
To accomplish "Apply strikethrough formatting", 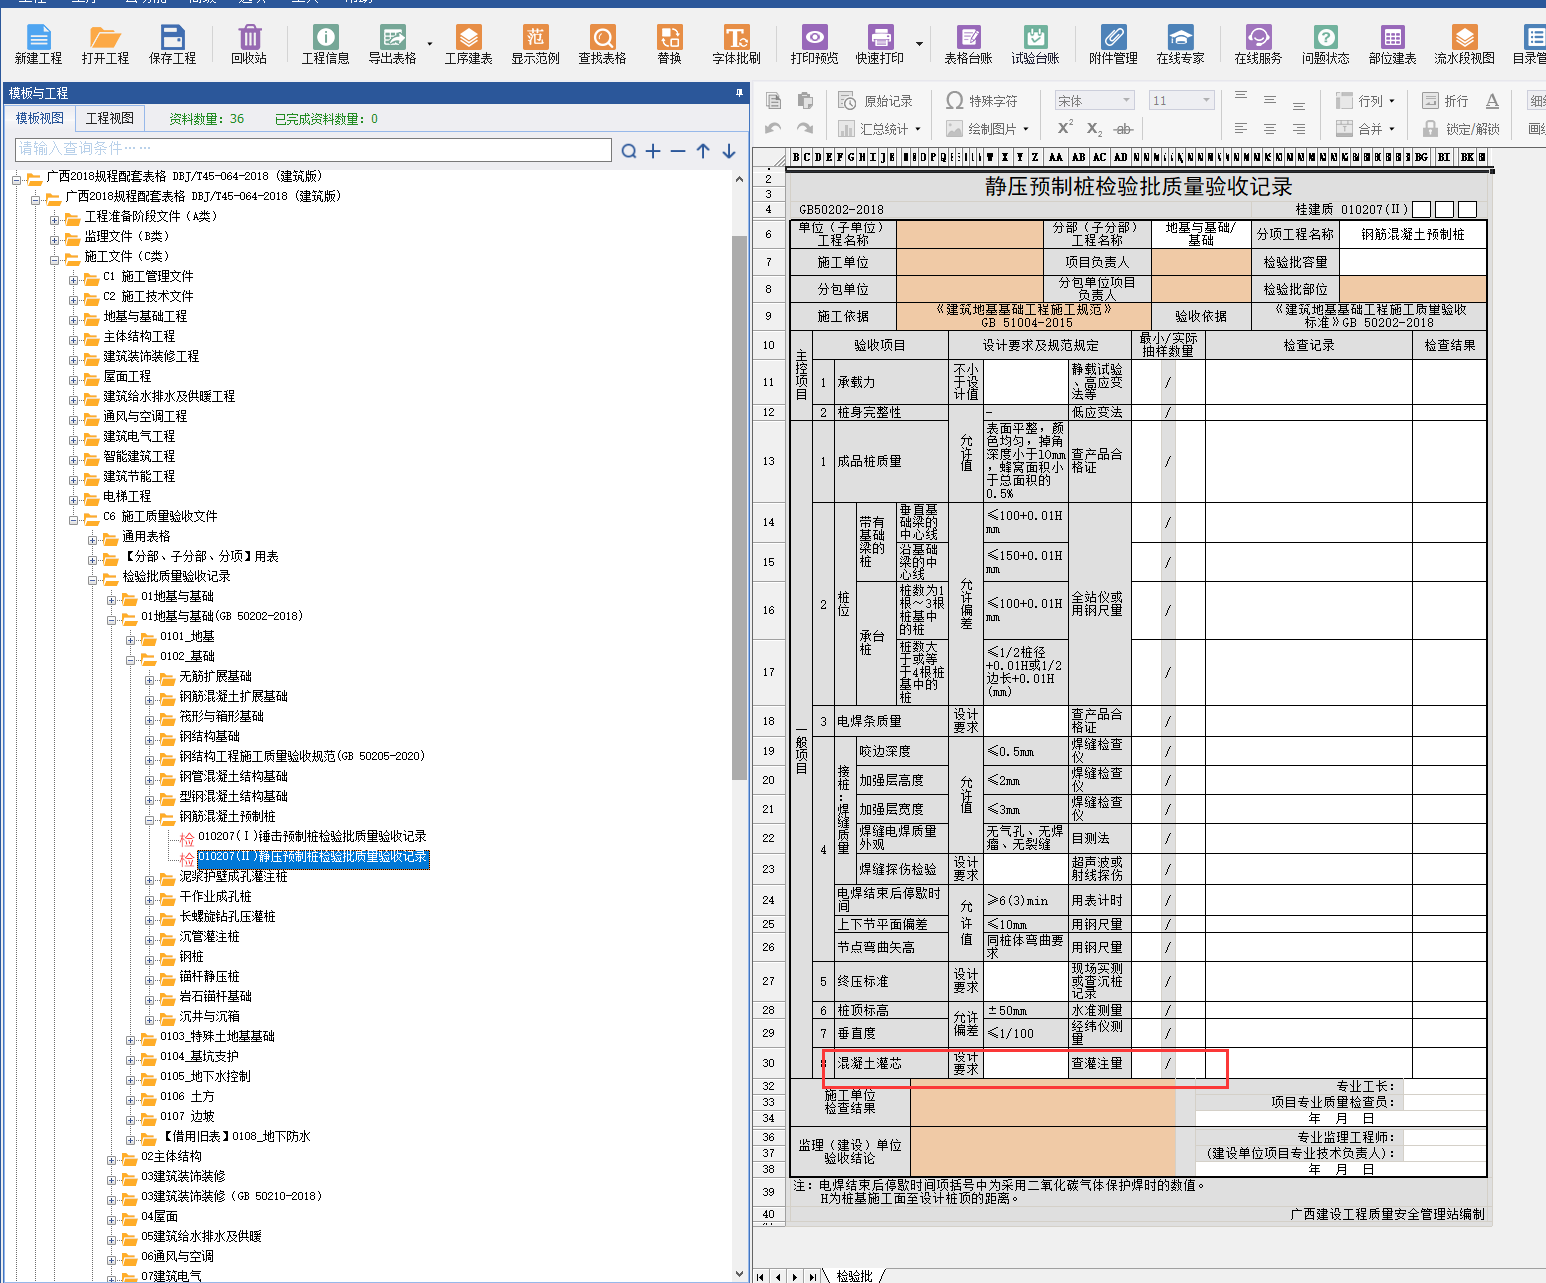I will pos(1123,128).
